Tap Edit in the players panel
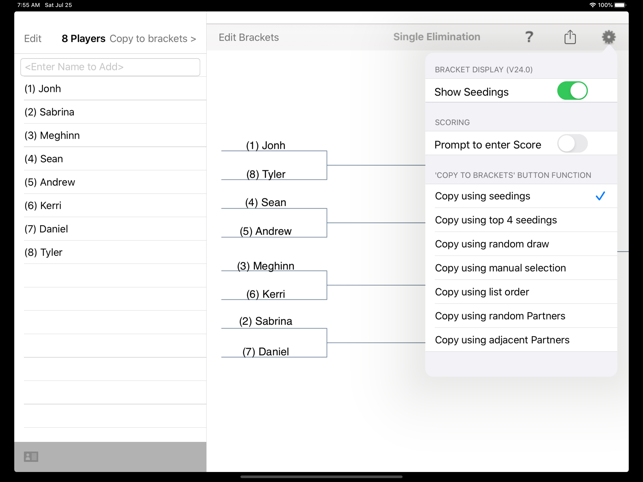Image resolution: width=643 pixels, height=482 pixels. tap(33, 39)
